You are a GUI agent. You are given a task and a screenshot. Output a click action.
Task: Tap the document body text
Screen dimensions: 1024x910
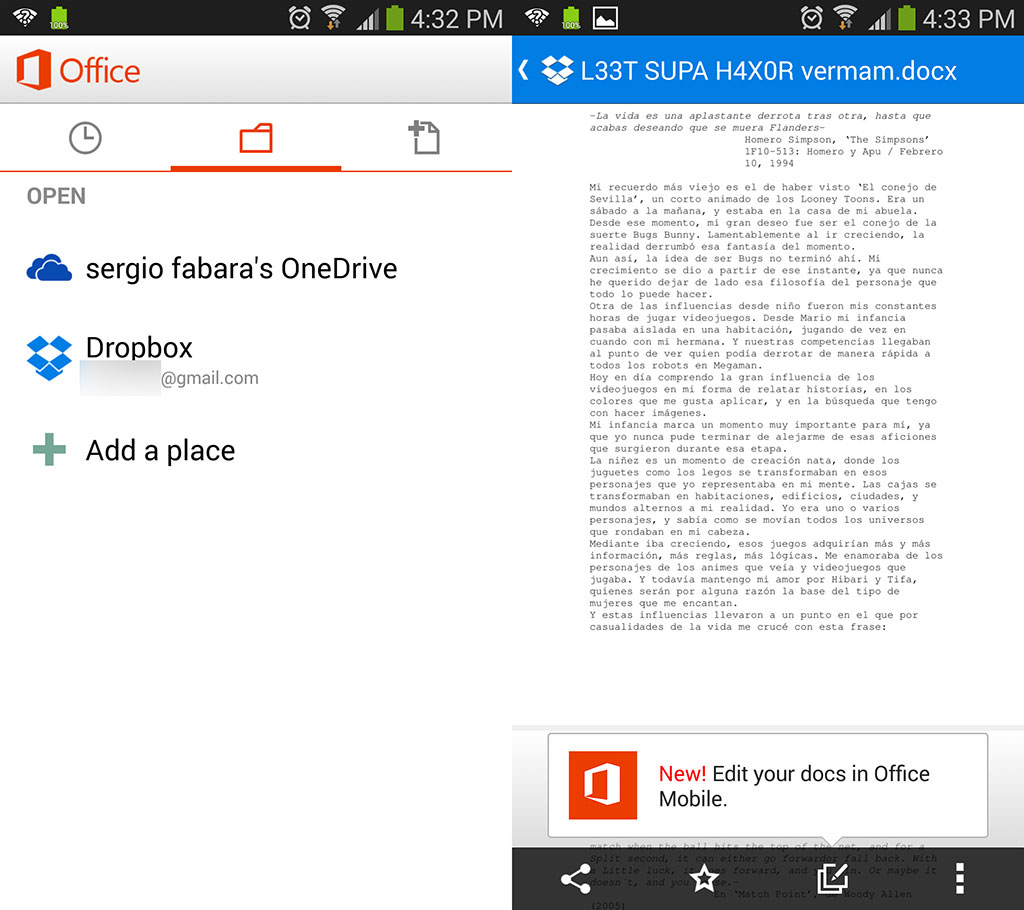(x=766, y=371)
